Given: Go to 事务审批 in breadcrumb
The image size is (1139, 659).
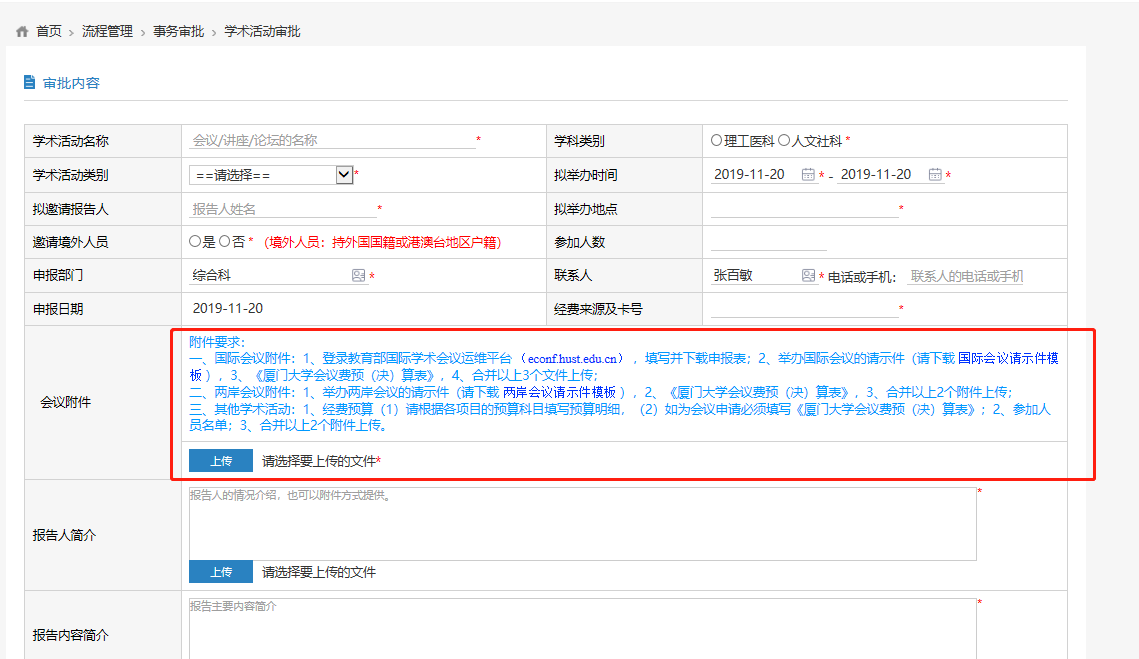Looking at the screenshot, I should tap(178, 32).
